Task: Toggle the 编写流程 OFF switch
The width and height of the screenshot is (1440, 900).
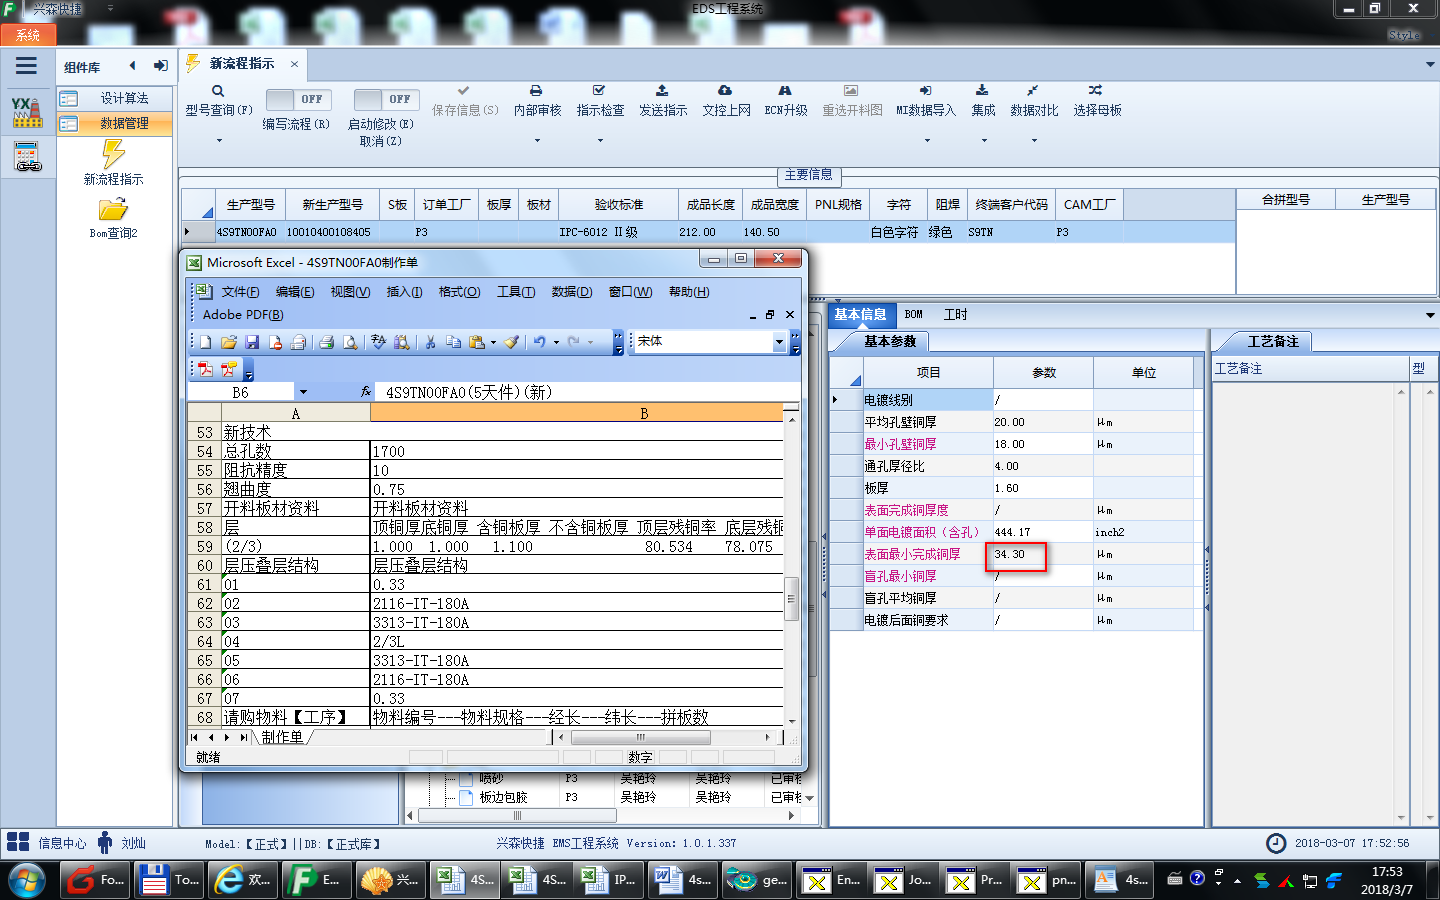Action: 299,99
